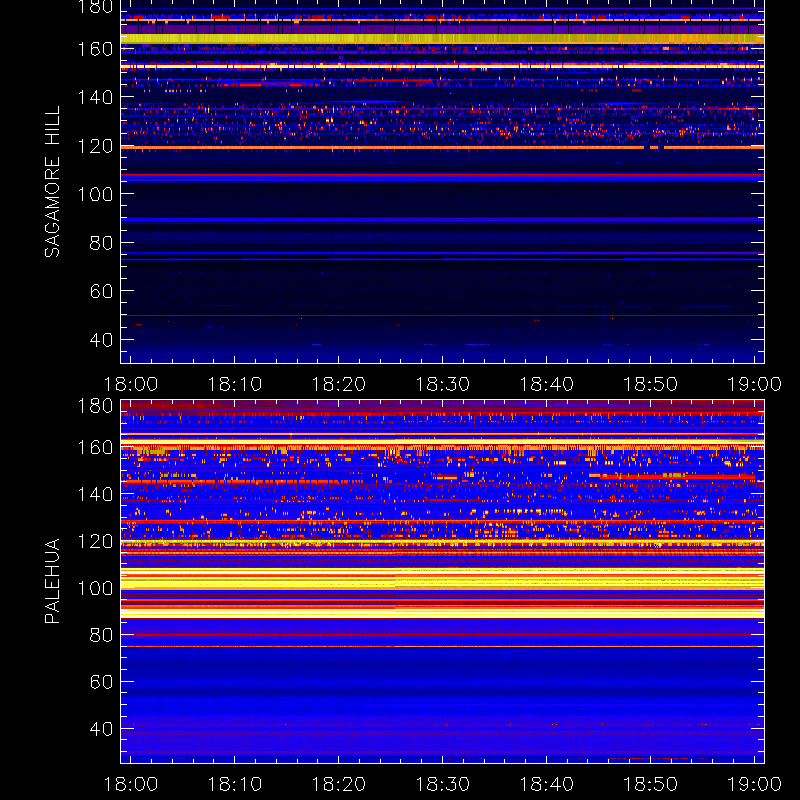
Task: Select the 140 tick label on Palehua plot
Action: 95,495
